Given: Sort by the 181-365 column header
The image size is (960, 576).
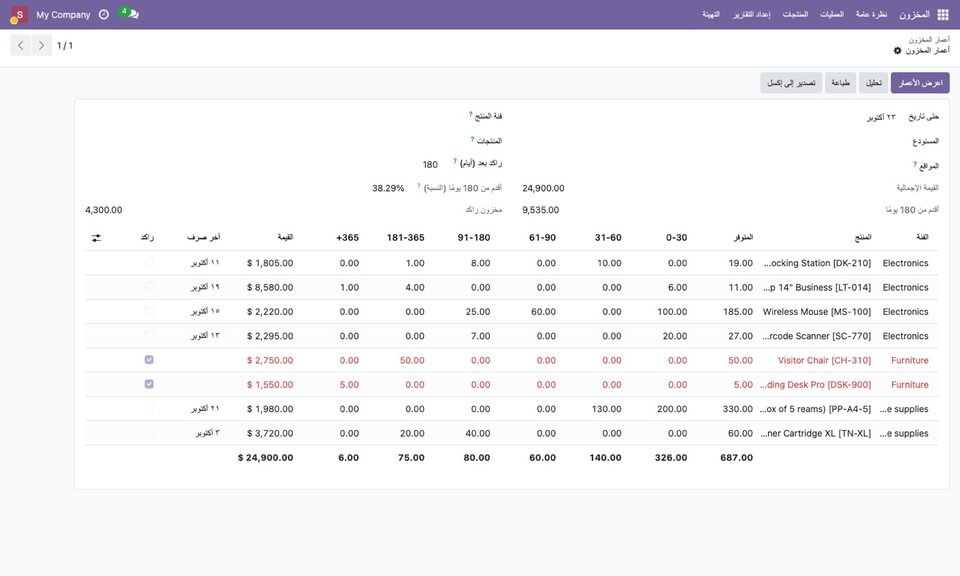Looking at the screenshot, I should (405, 238).
